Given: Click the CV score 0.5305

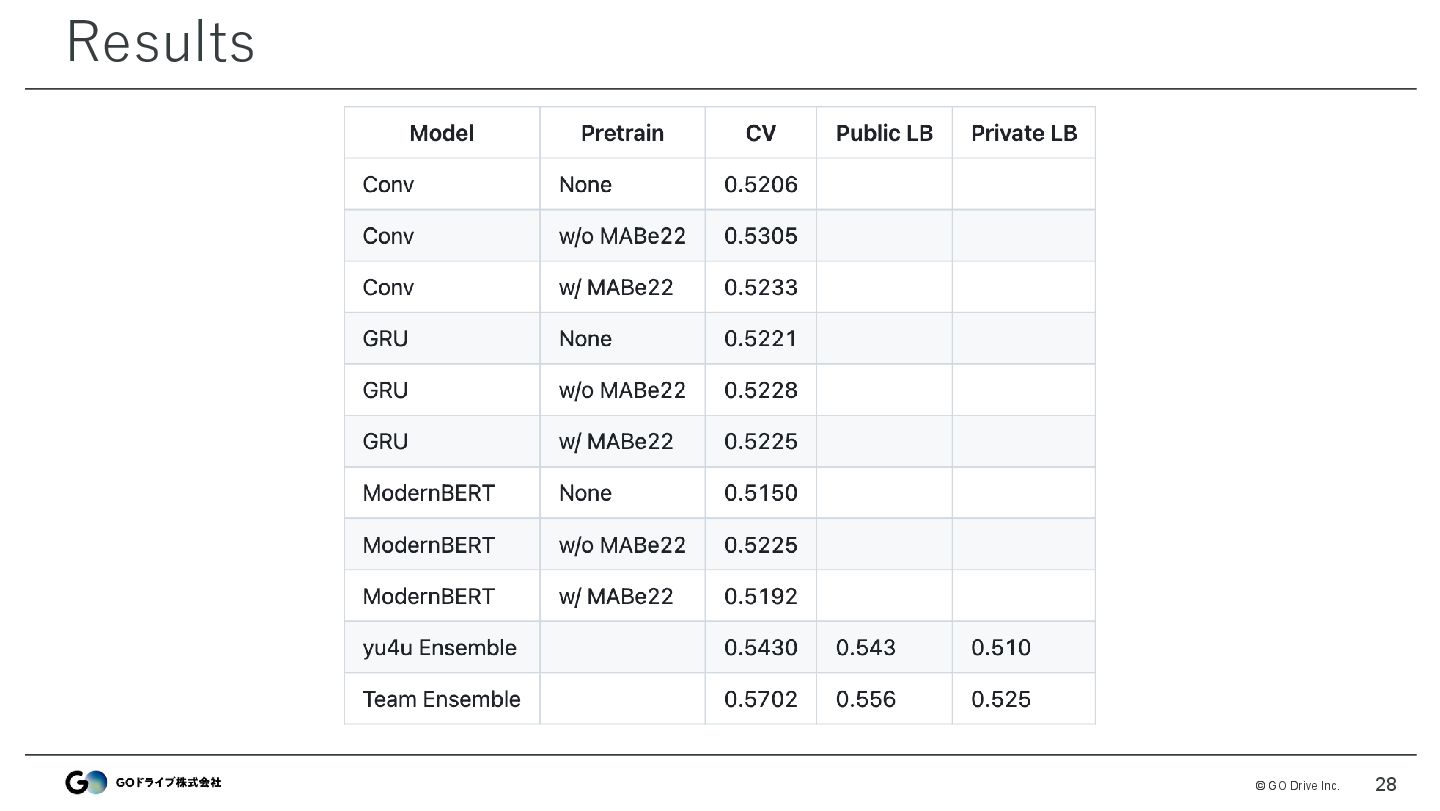Looking at the screenshot, I should pos(760,236).
